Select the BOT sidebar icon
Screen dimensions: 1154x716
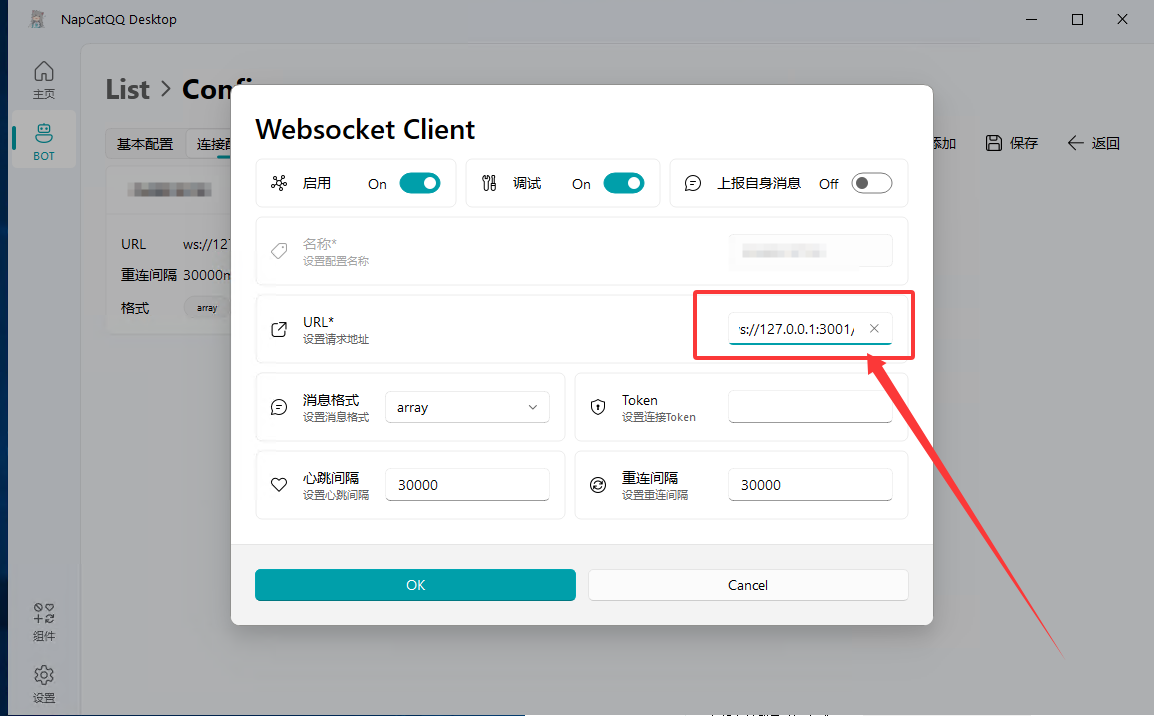click(43, 132)
